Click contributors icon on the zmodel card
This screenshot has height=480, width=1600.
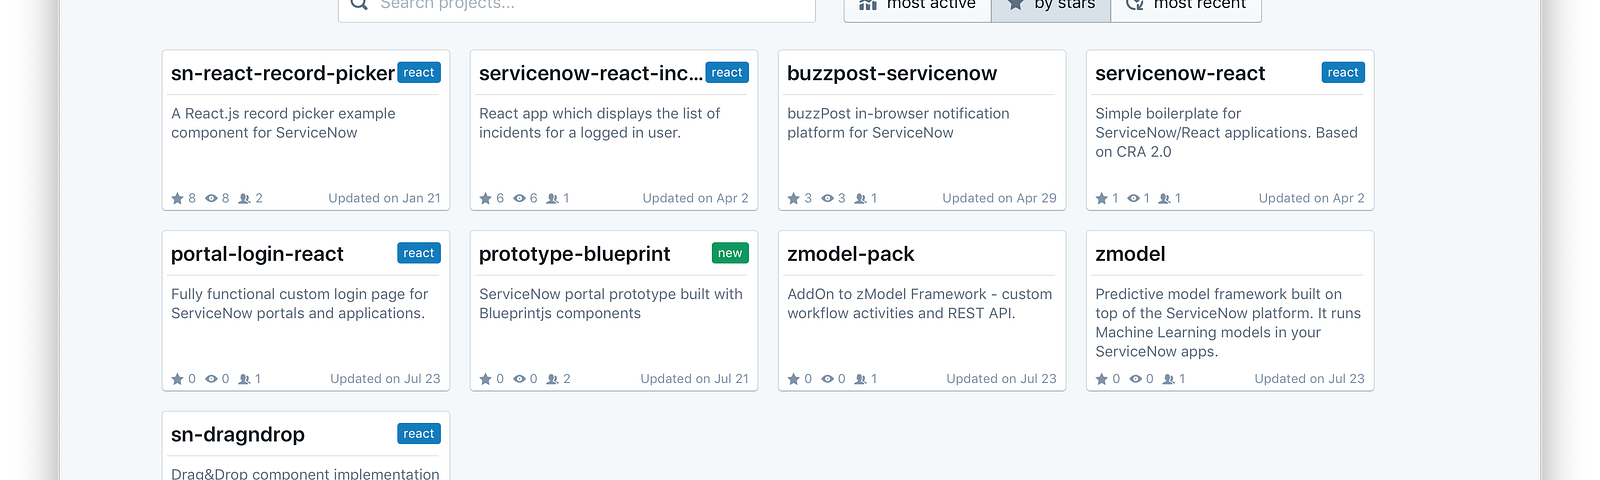tap(1168, 379)
